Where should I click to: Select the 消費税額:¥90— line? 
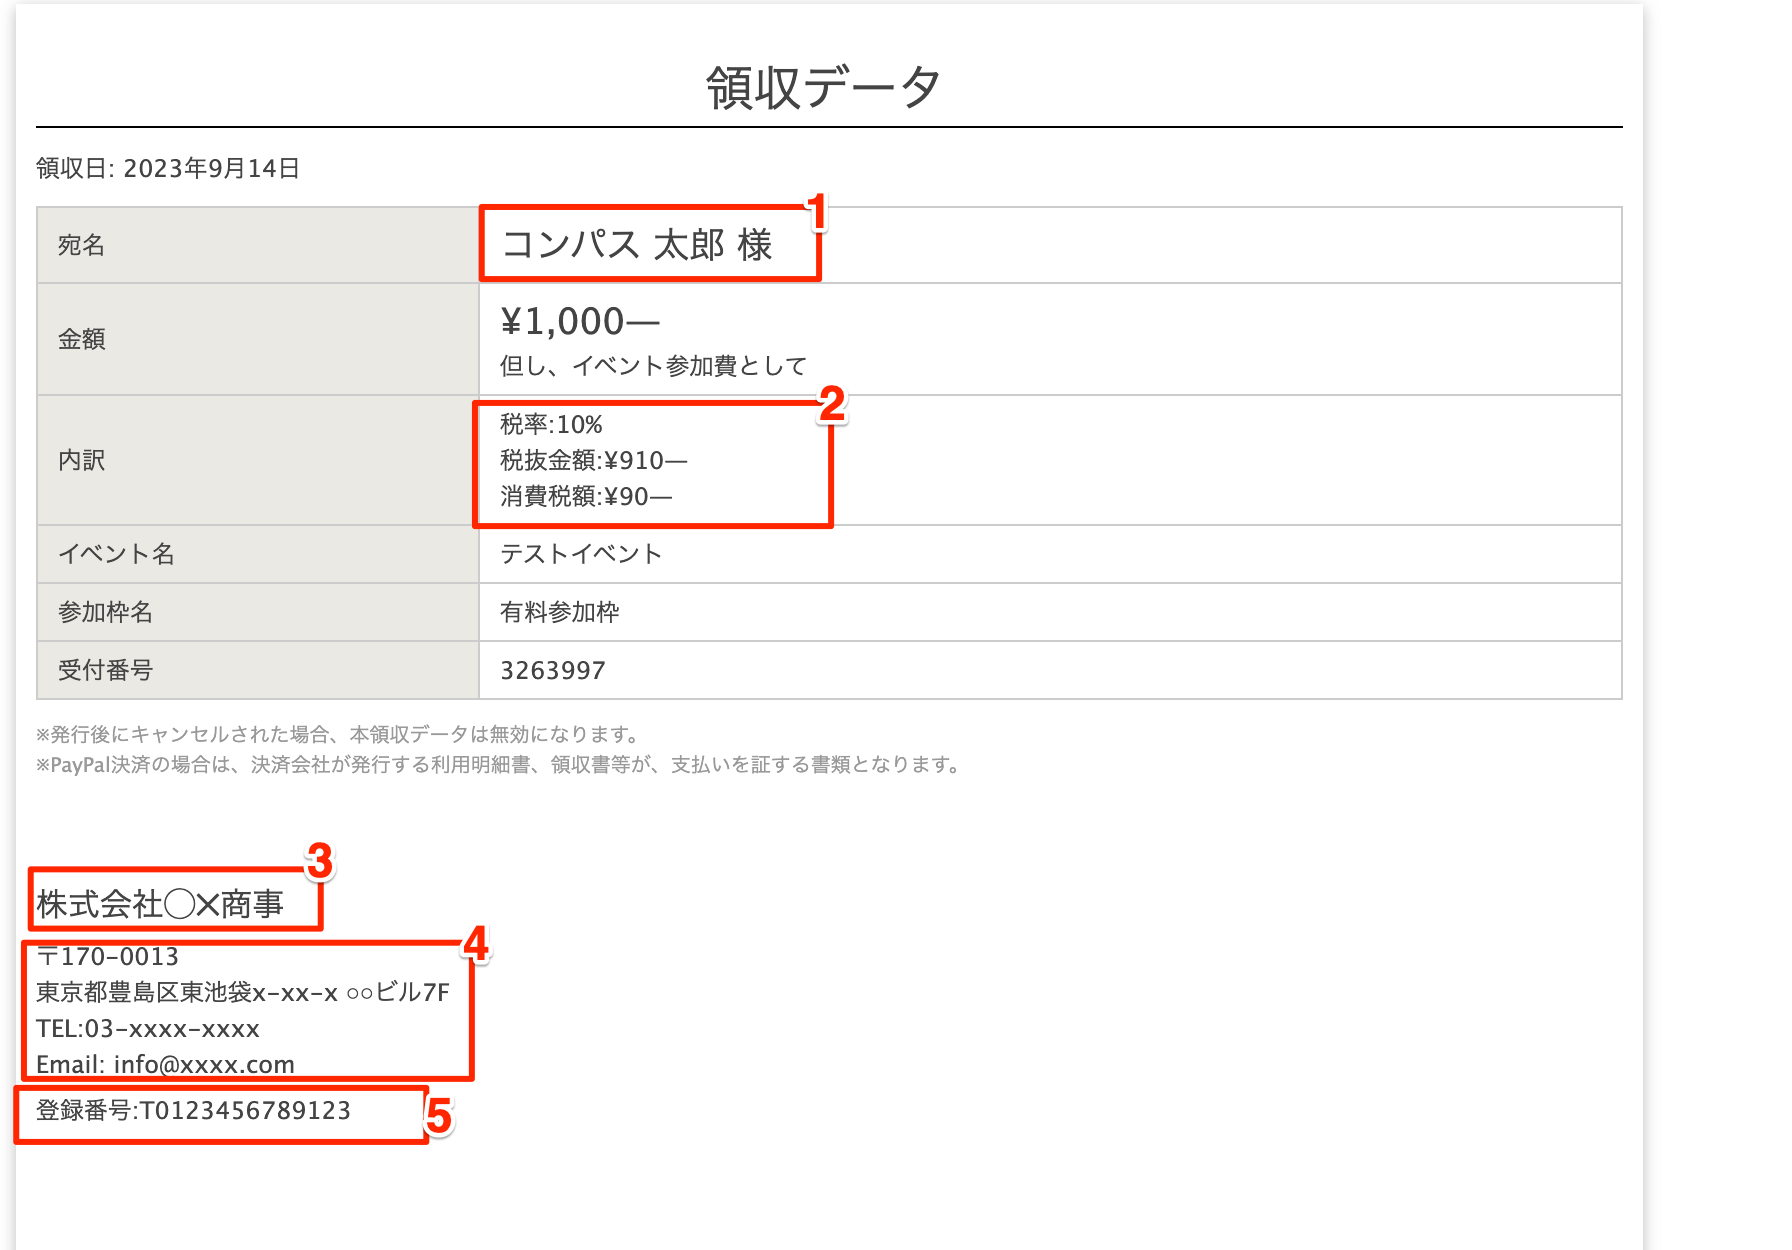tap(586, 496)
